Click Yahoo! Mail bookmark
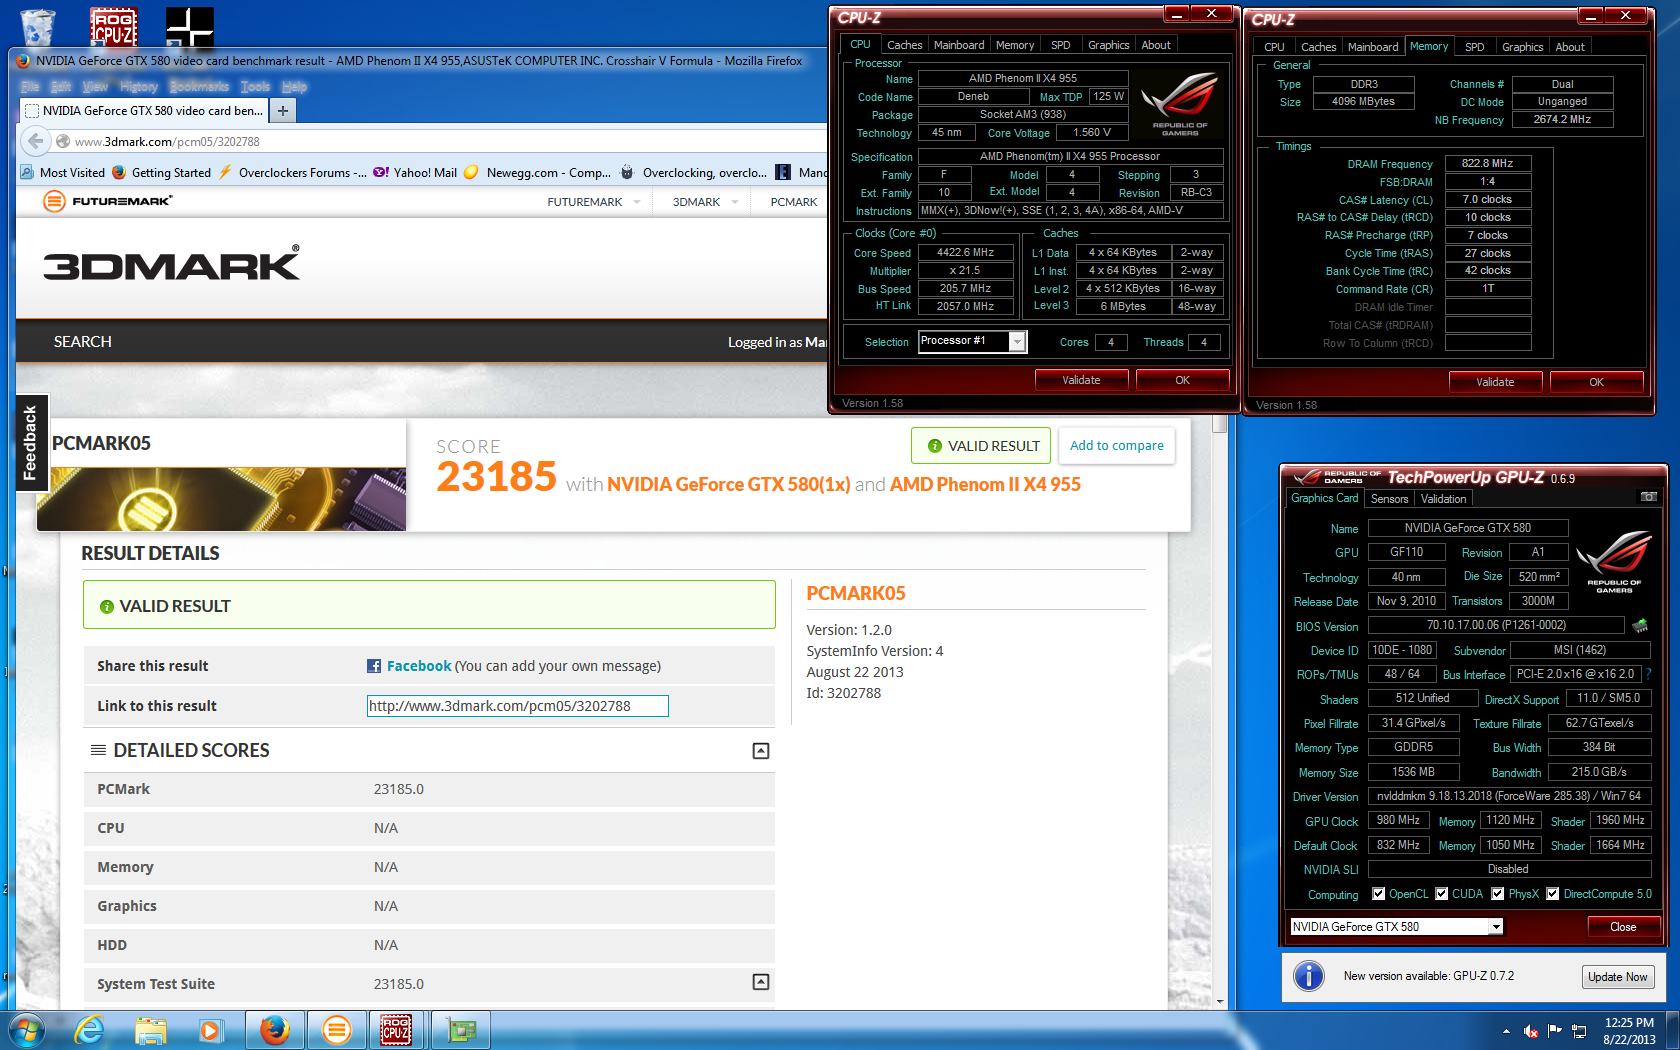Viewport: 1680px width, 1050px height. coord(415,172)
